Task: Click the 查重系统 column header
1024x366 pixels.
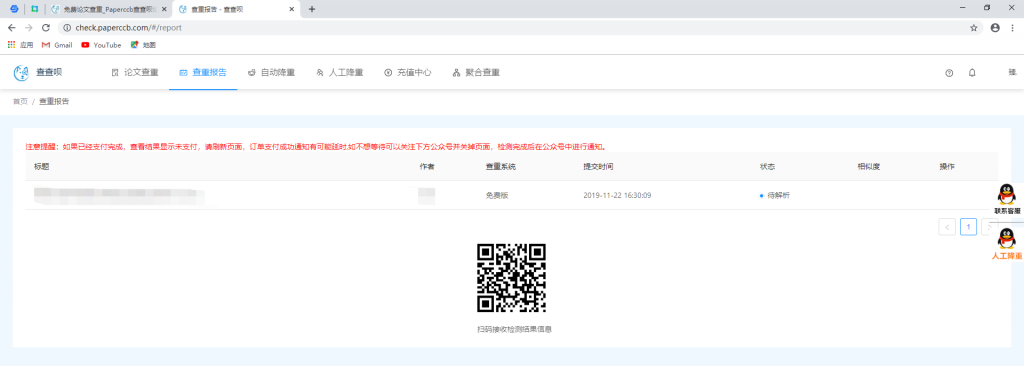Action: pos(501,167)
